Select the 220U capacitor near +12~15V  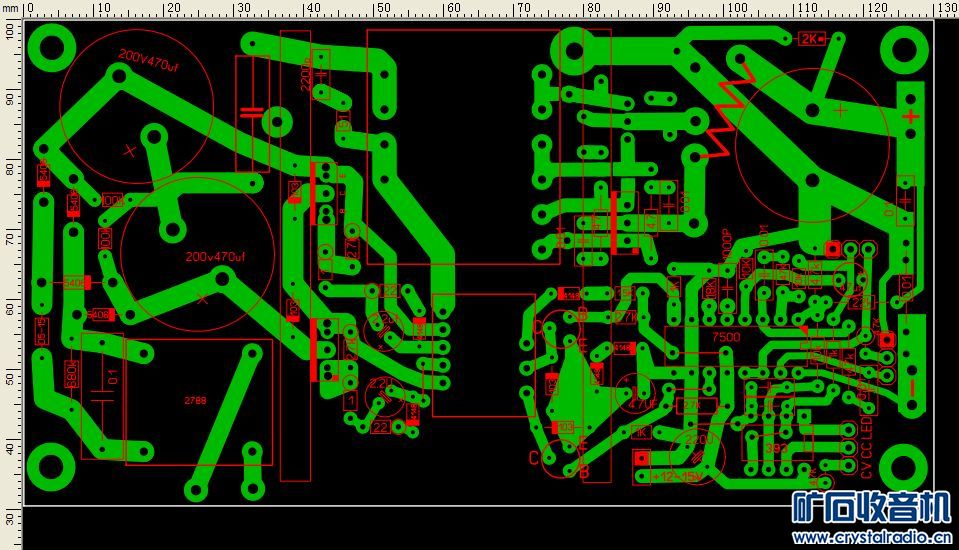(x=697, y=456)
